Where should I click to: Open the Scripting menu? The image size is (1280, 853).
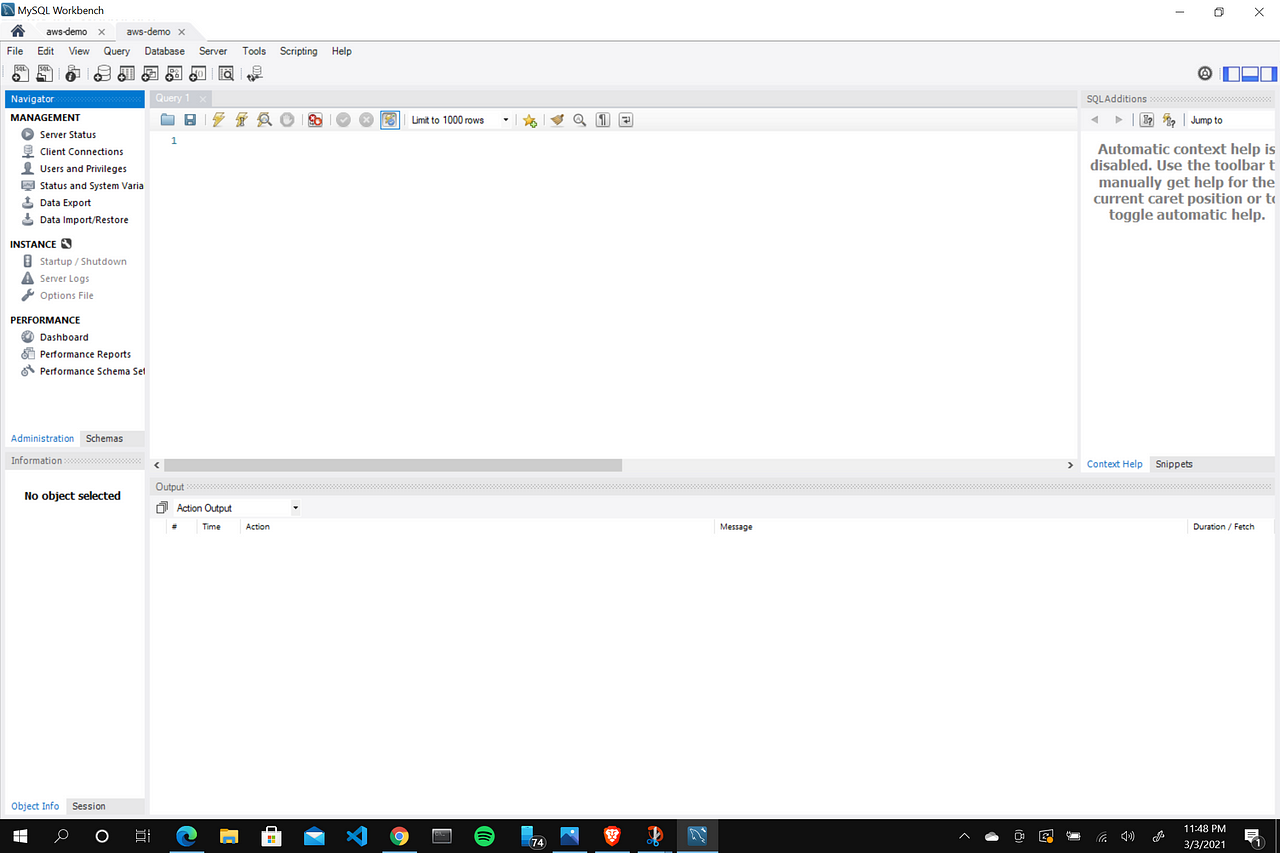click(298, 51)
